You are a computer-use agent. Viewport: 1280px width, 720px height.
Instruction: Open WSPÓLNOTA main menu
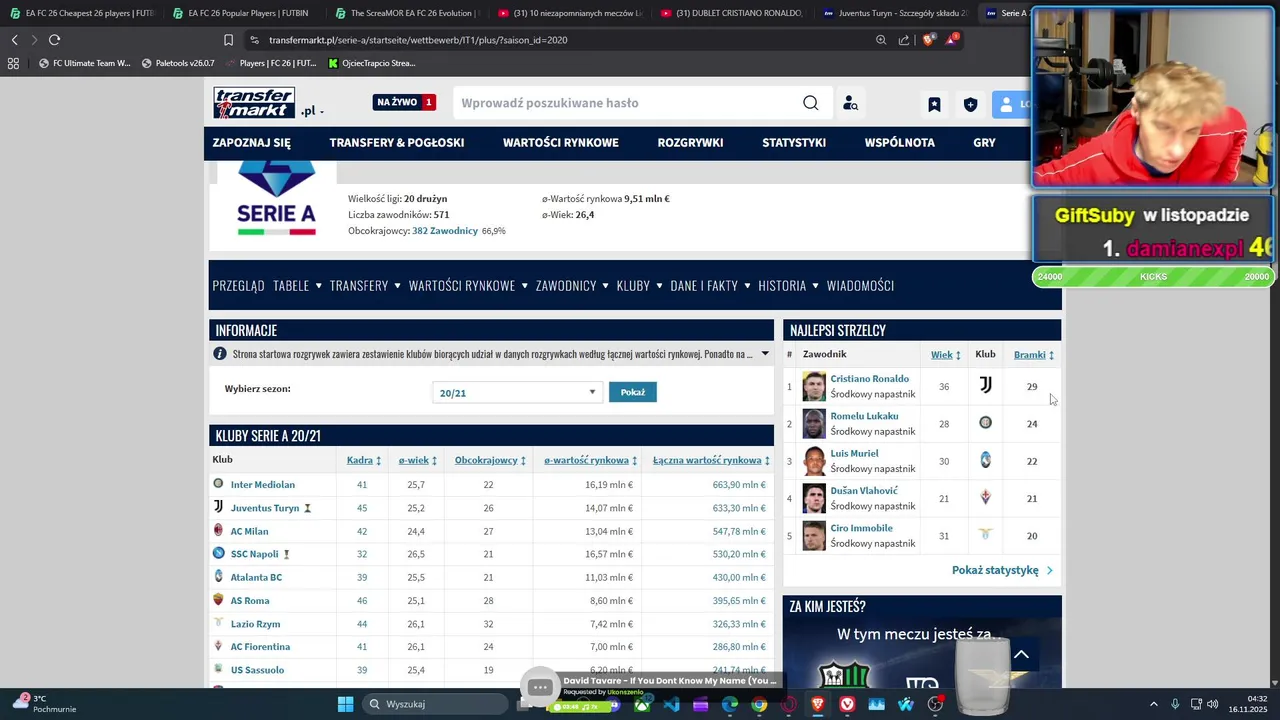900,142
